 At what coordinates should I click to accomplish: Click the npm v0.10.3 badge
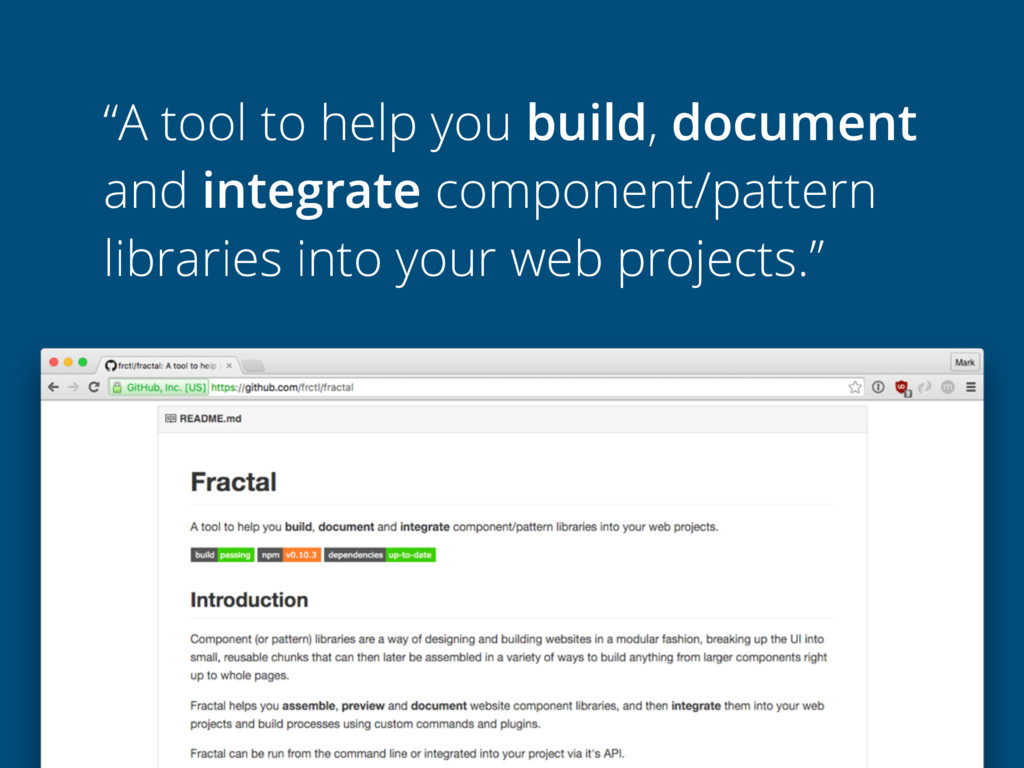pyautogui.click(x=289, y=555)
